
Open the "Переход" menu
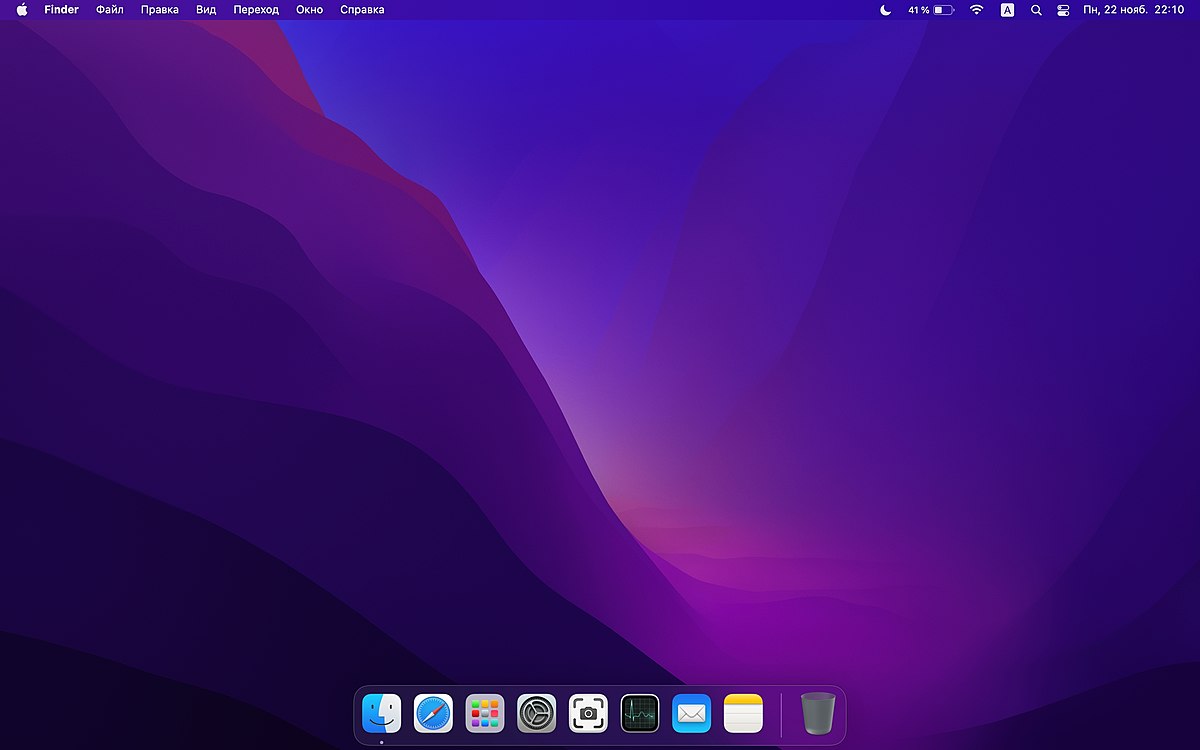click(257, 10)
